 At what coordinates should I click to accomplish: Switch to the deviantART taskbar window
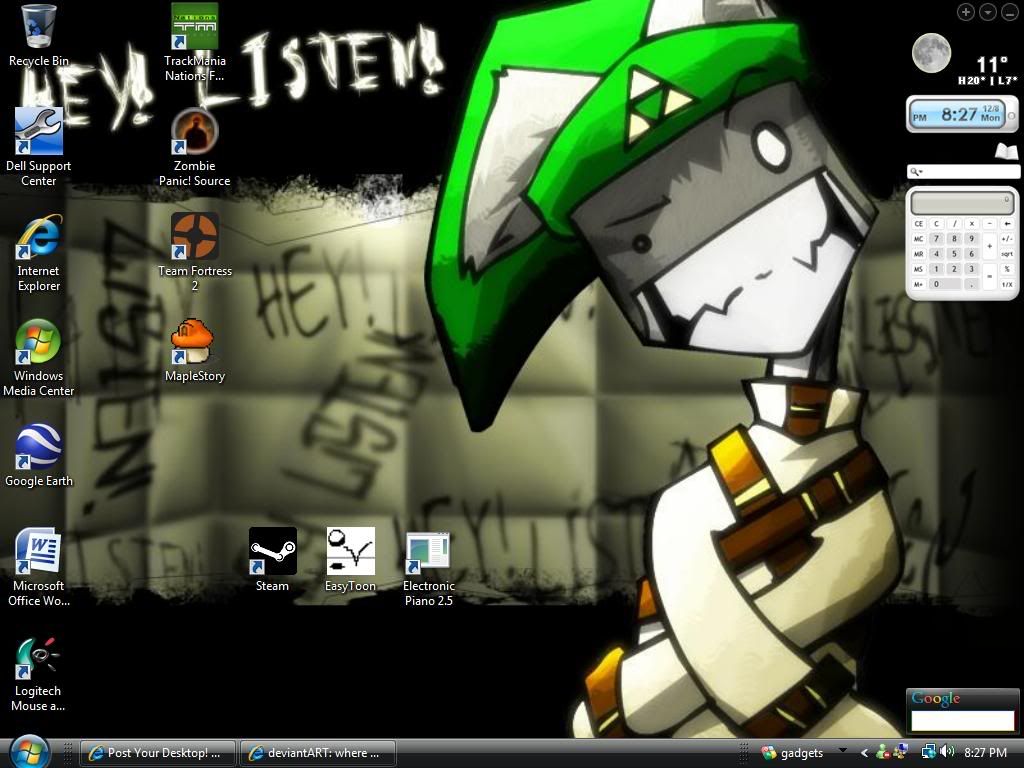click(x=318, y=753)
